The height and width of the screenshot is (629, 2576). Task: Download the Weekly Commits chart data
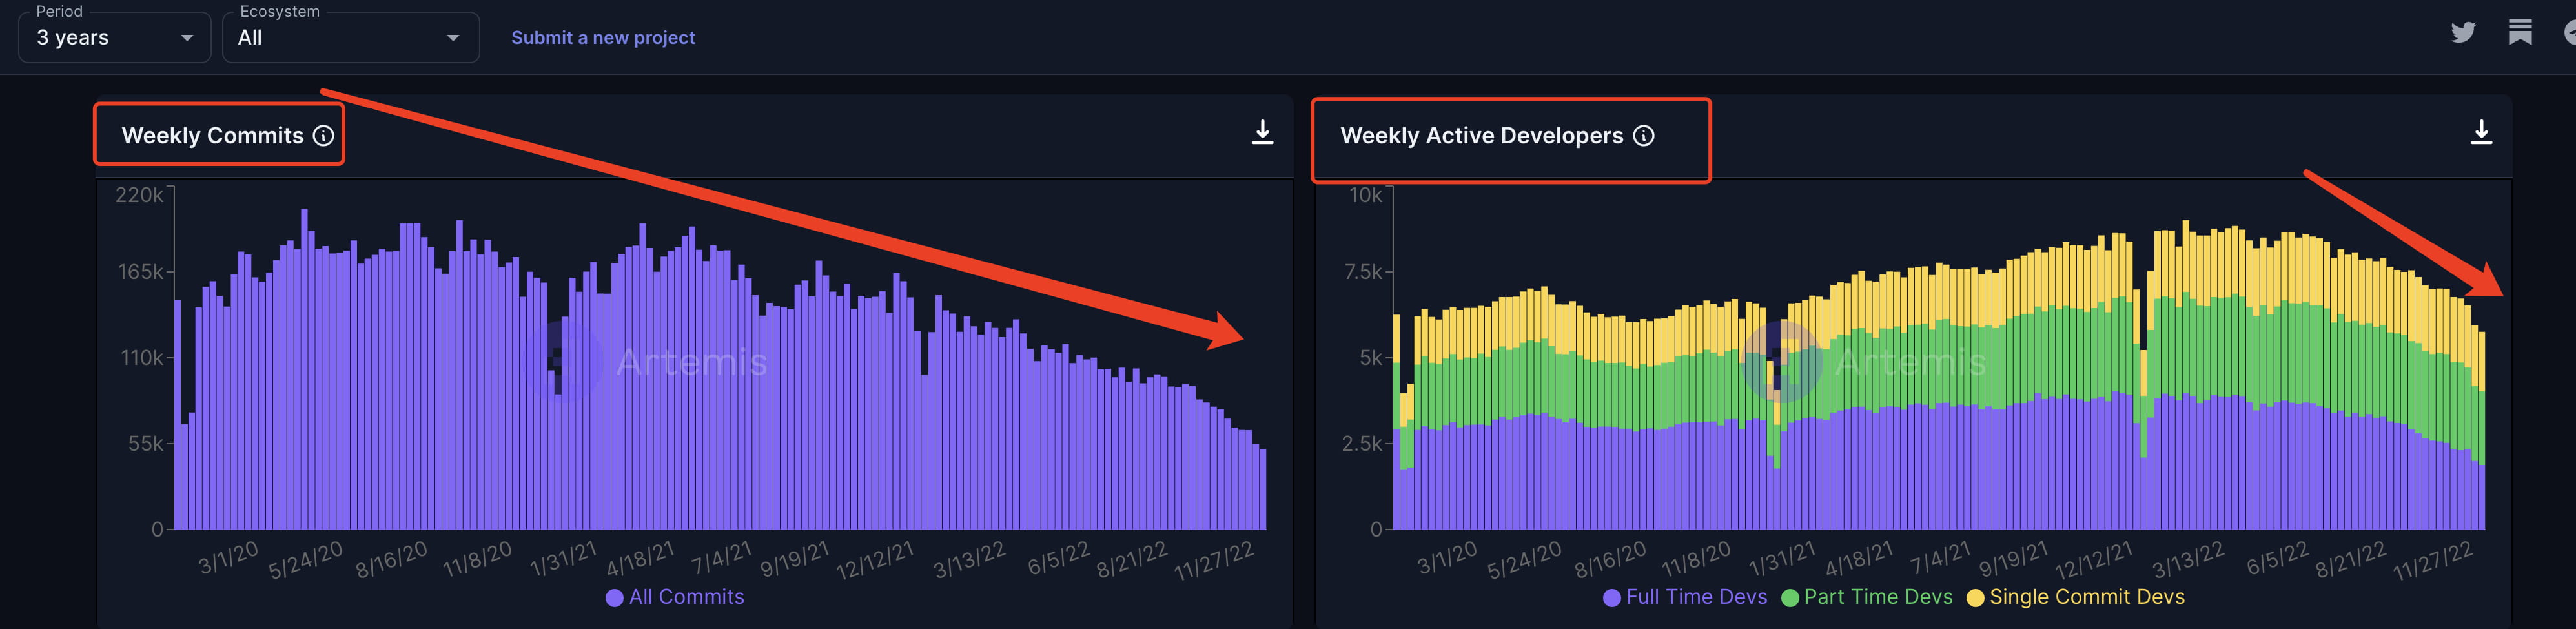(1262, 133)
